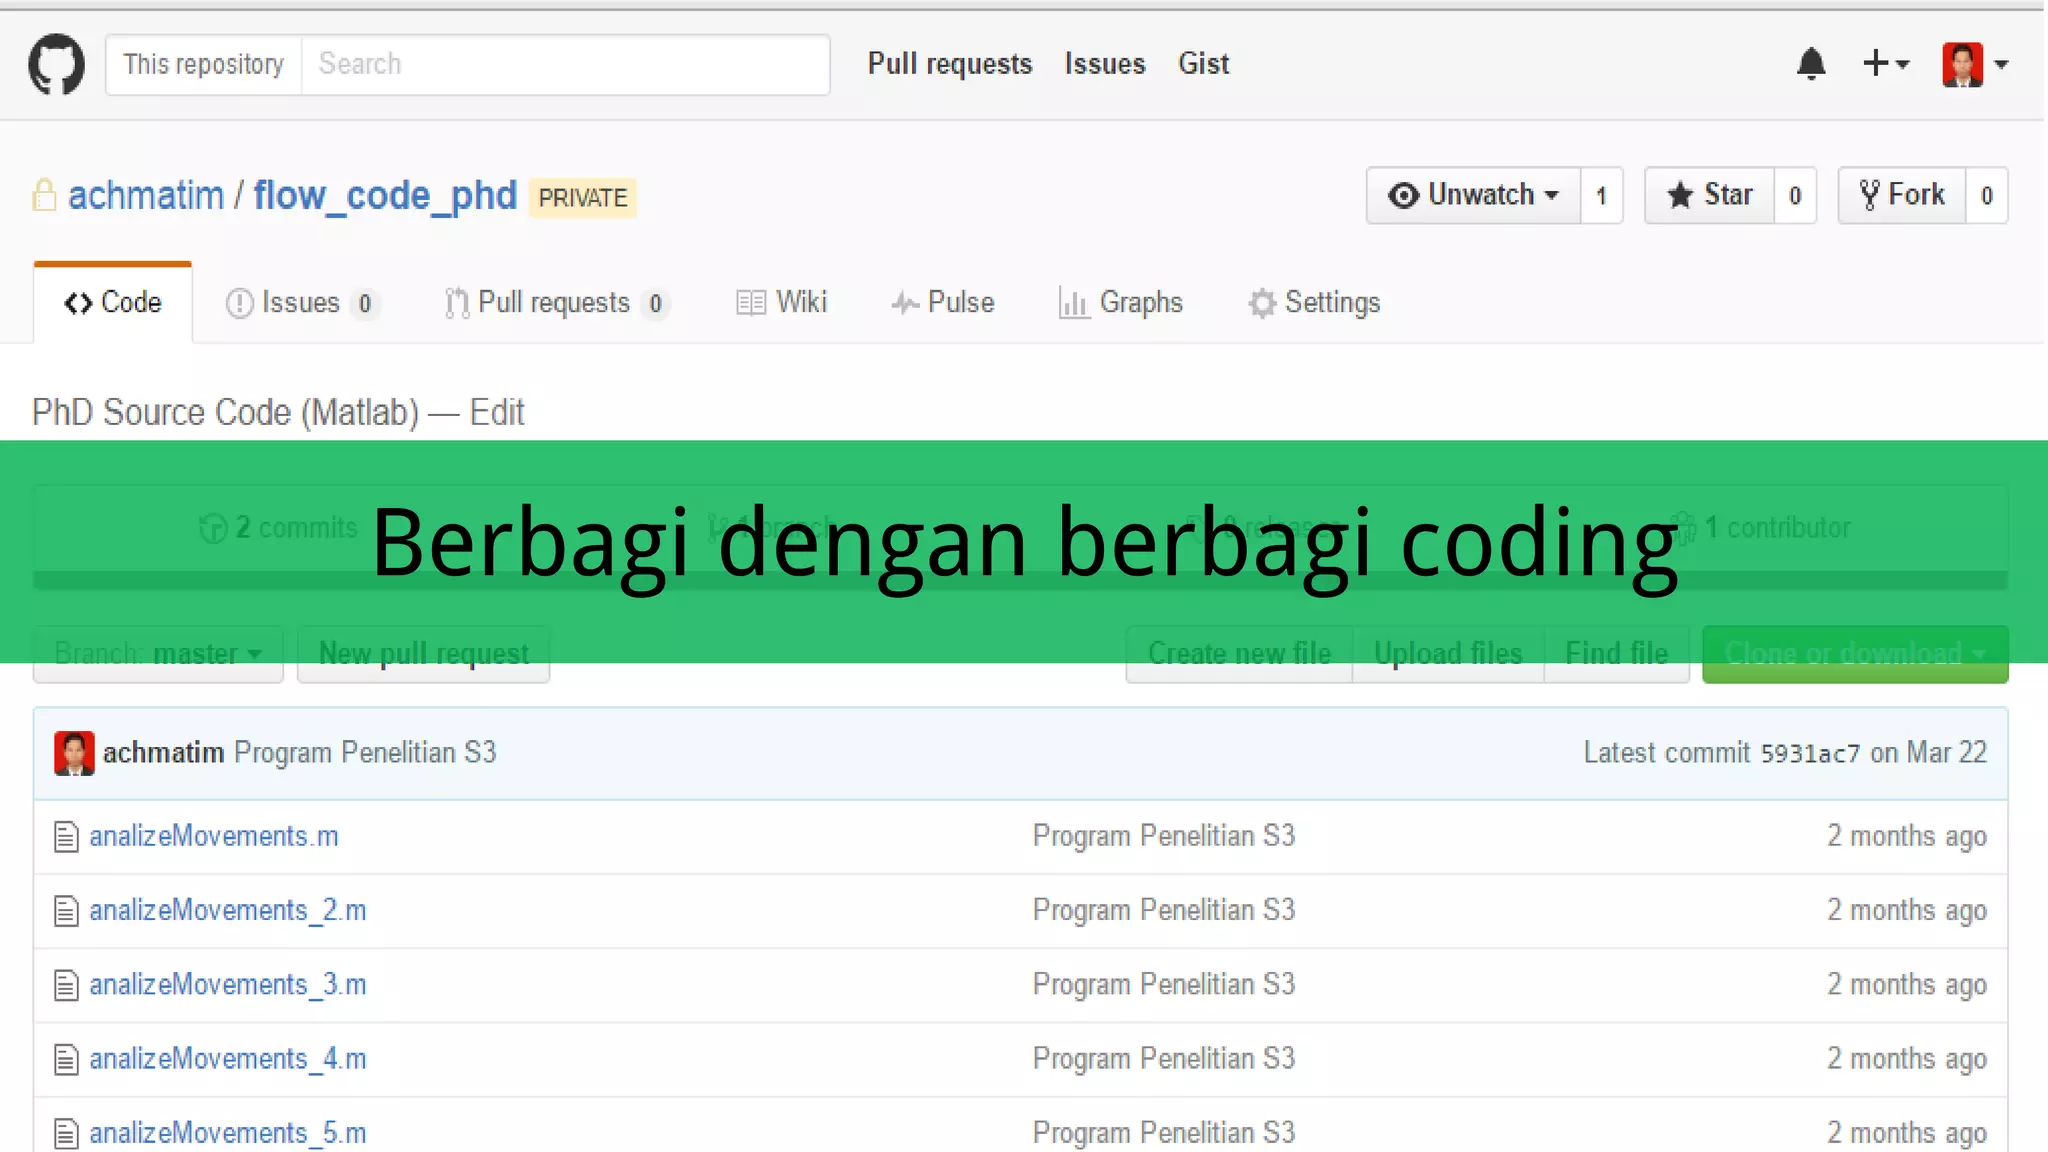2048x1152 pixels.
Task: Open achmatim author name in commit bar
Action: coord(163,753)
